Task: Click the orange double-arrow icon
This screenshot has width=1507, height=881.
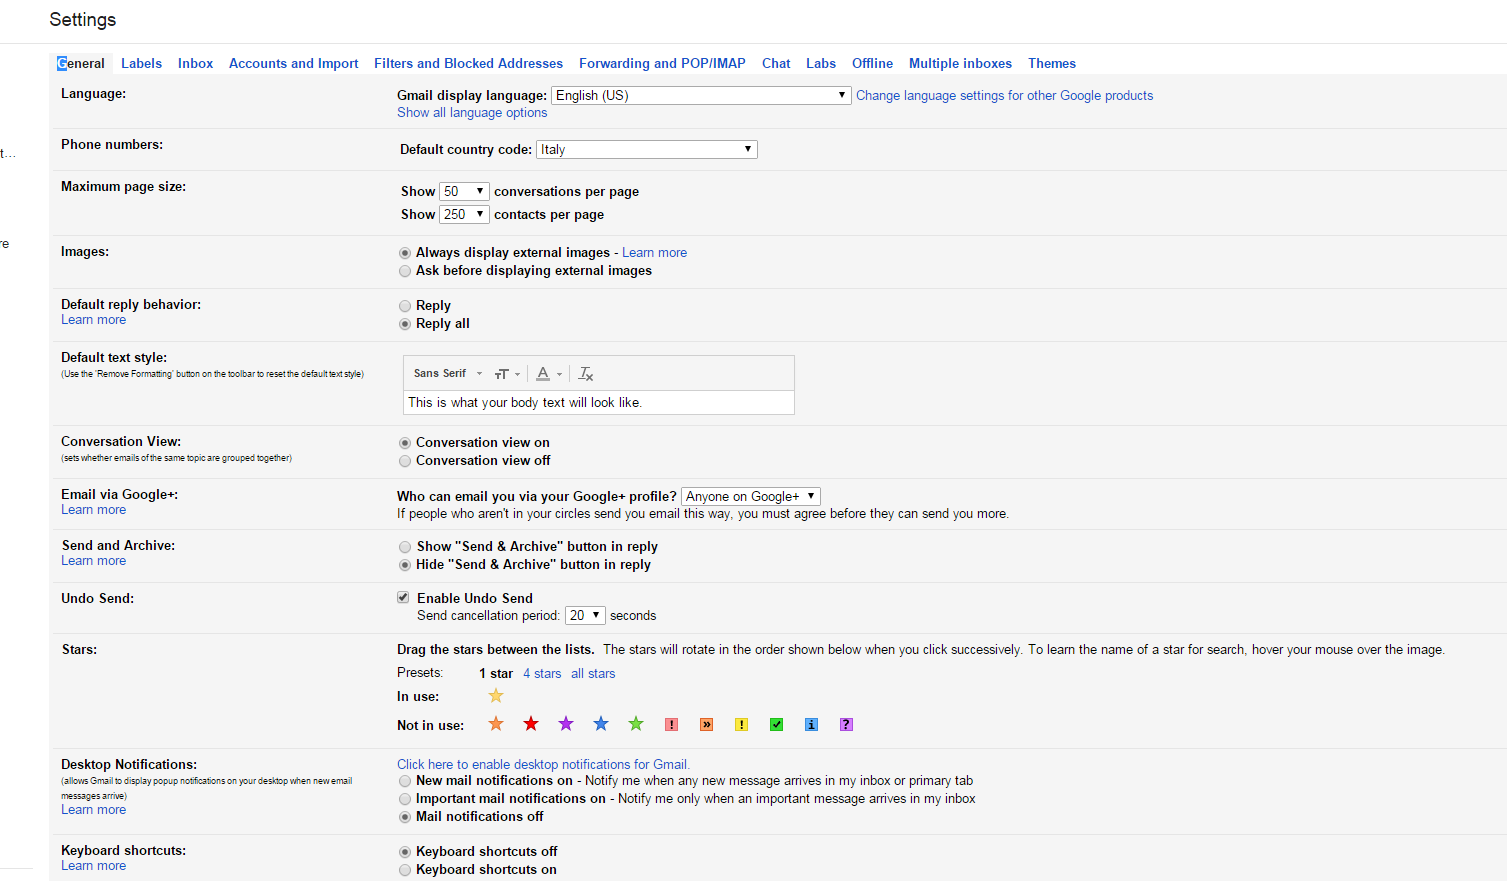Action: pyautogui.click(x=706, y=725)
